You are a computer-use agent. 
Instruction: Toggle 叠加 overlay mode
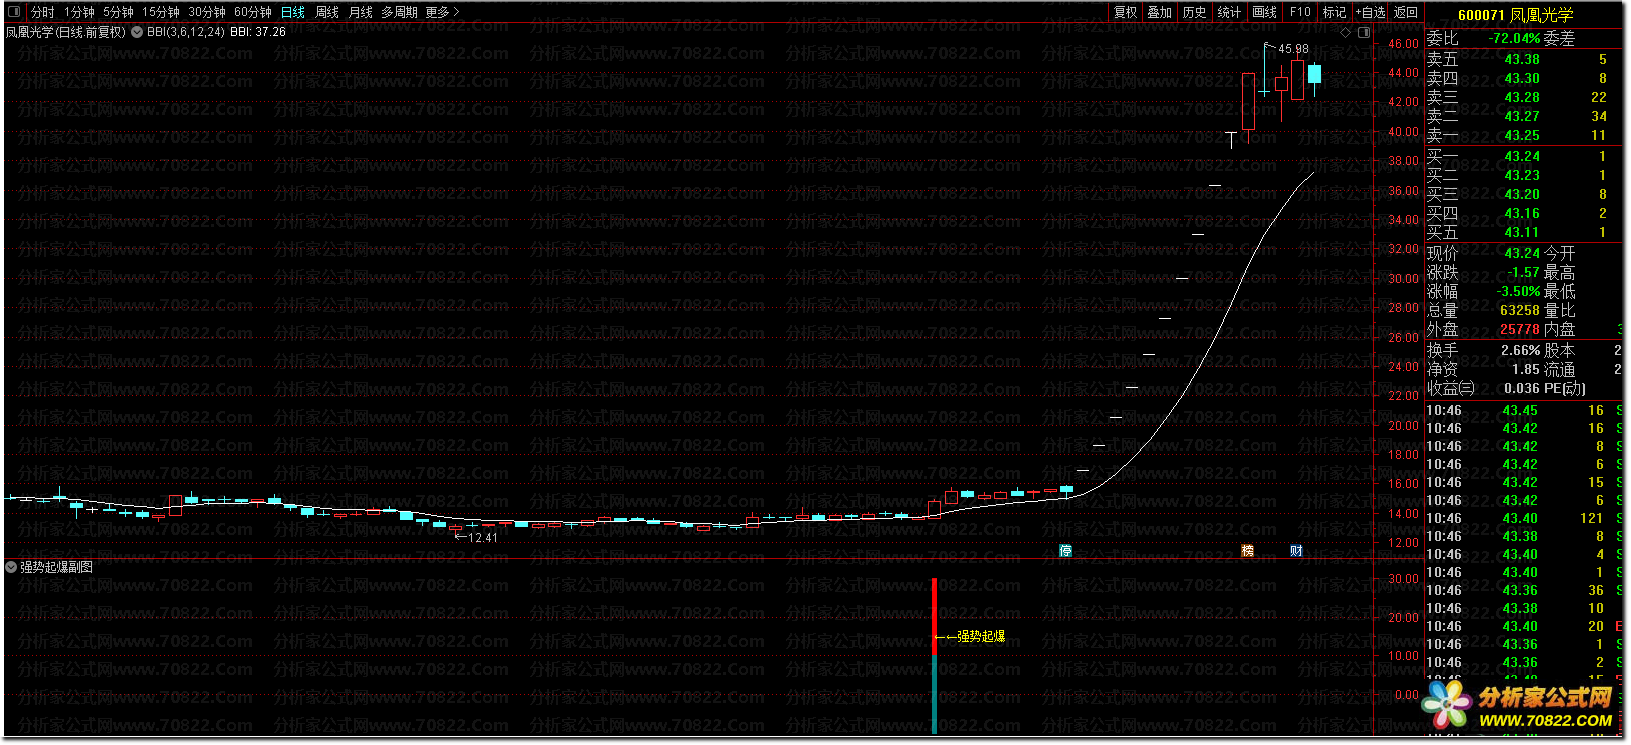click(1159, 12)
